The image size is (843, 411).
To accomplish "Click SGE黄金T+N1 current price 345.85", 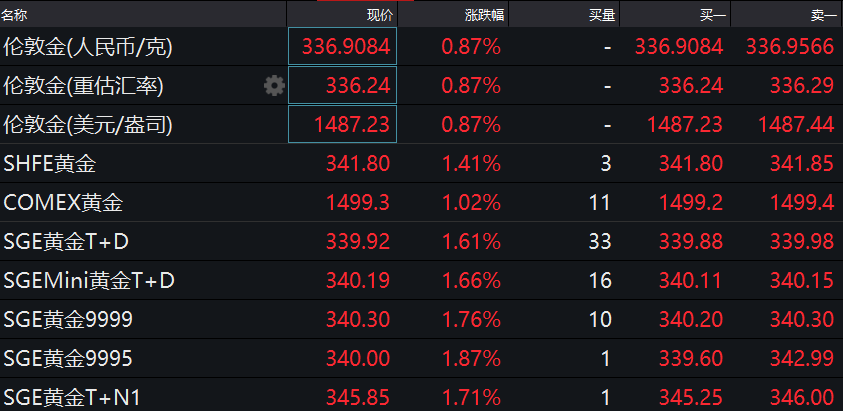I will click(x=358, y=398).
